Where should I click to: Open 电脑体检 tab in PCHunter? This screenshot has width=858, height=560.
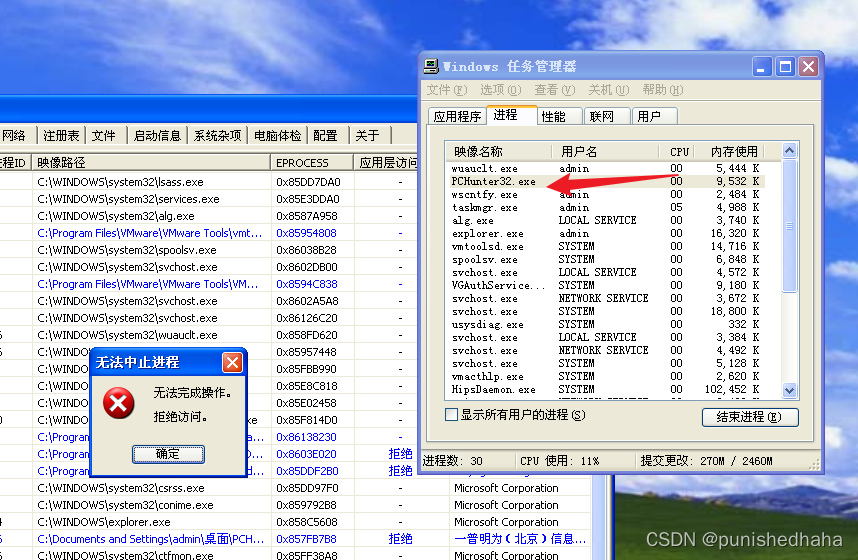(x=277, y=135)
